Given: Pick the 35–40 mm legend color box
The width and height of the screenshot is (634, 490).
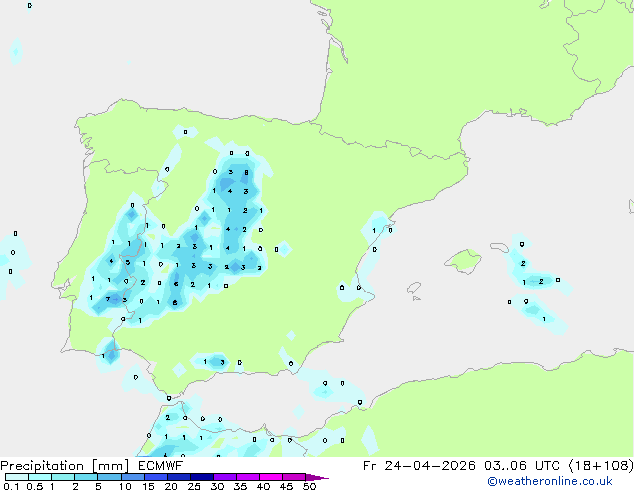Looking at the screenshot, I should pyautogui.click(x=247, y=477).
